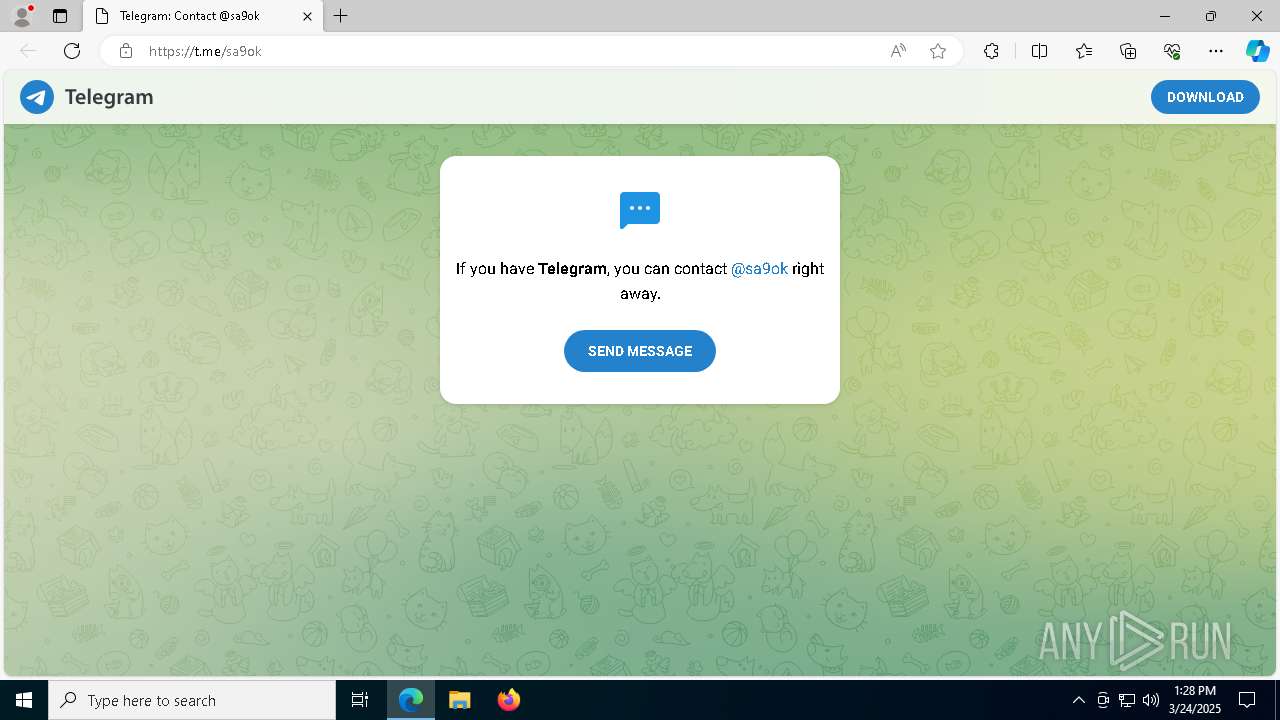Refresh the page

coord(72,51)
